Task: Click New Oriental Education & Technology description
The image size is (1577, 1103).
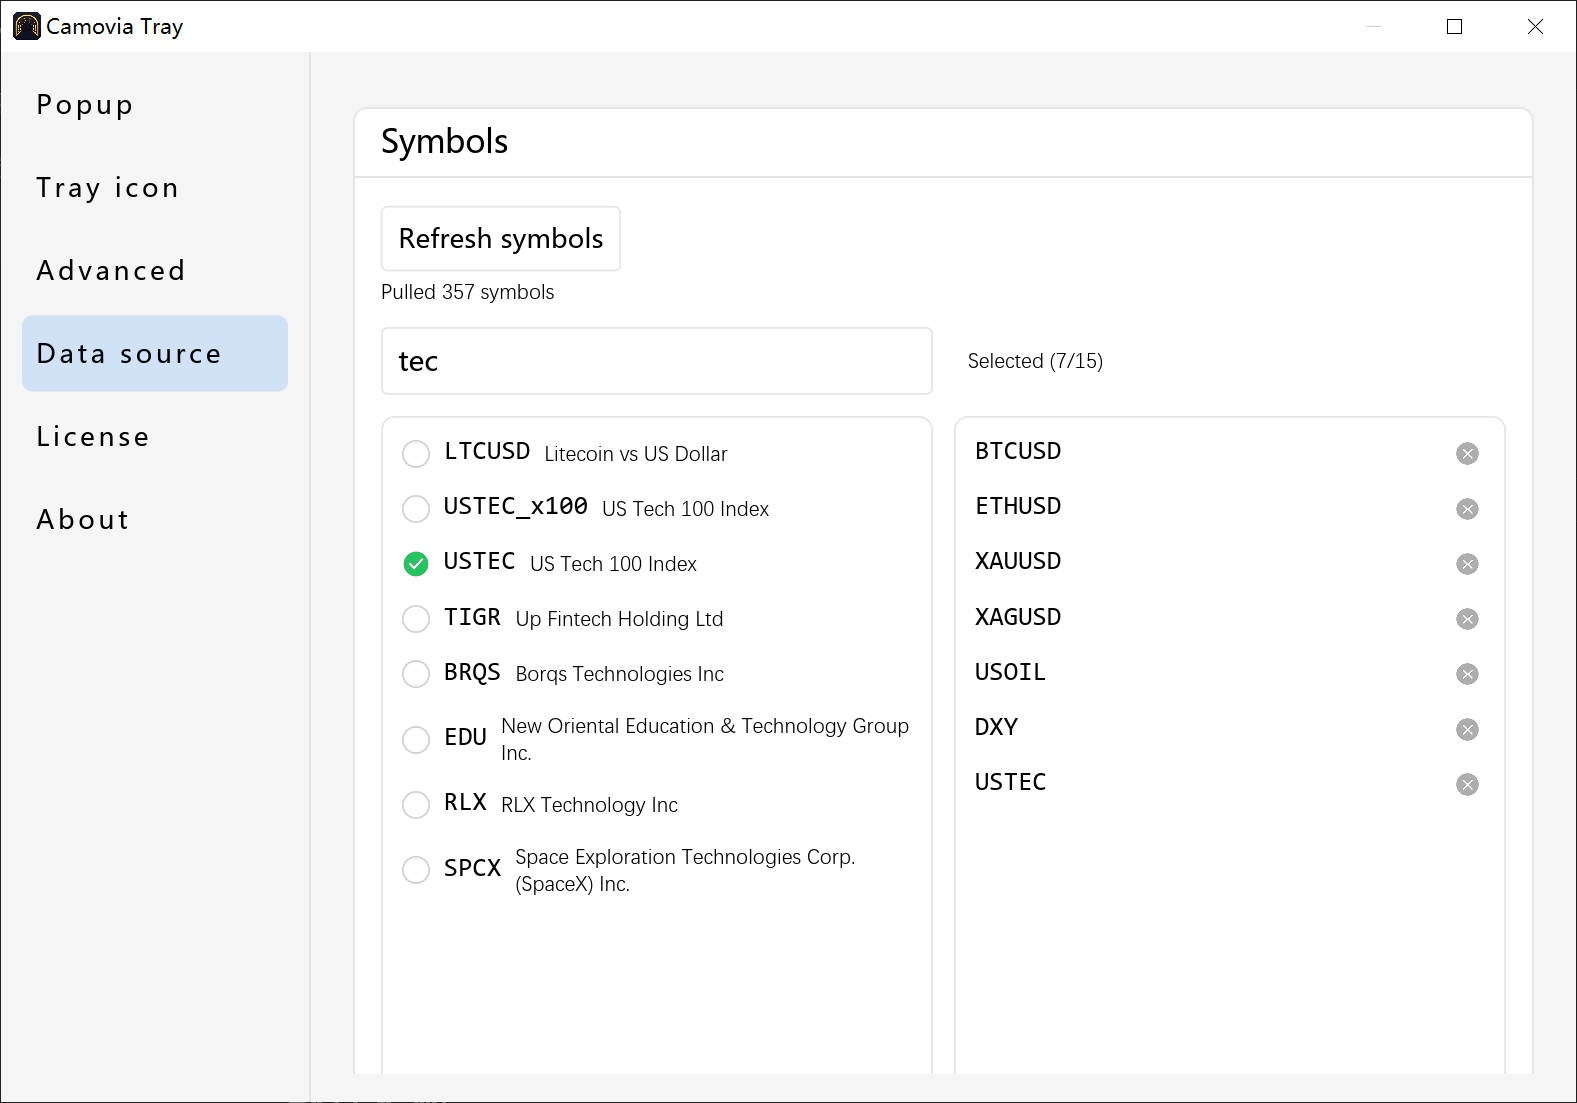Action: [x=705, y=739]
